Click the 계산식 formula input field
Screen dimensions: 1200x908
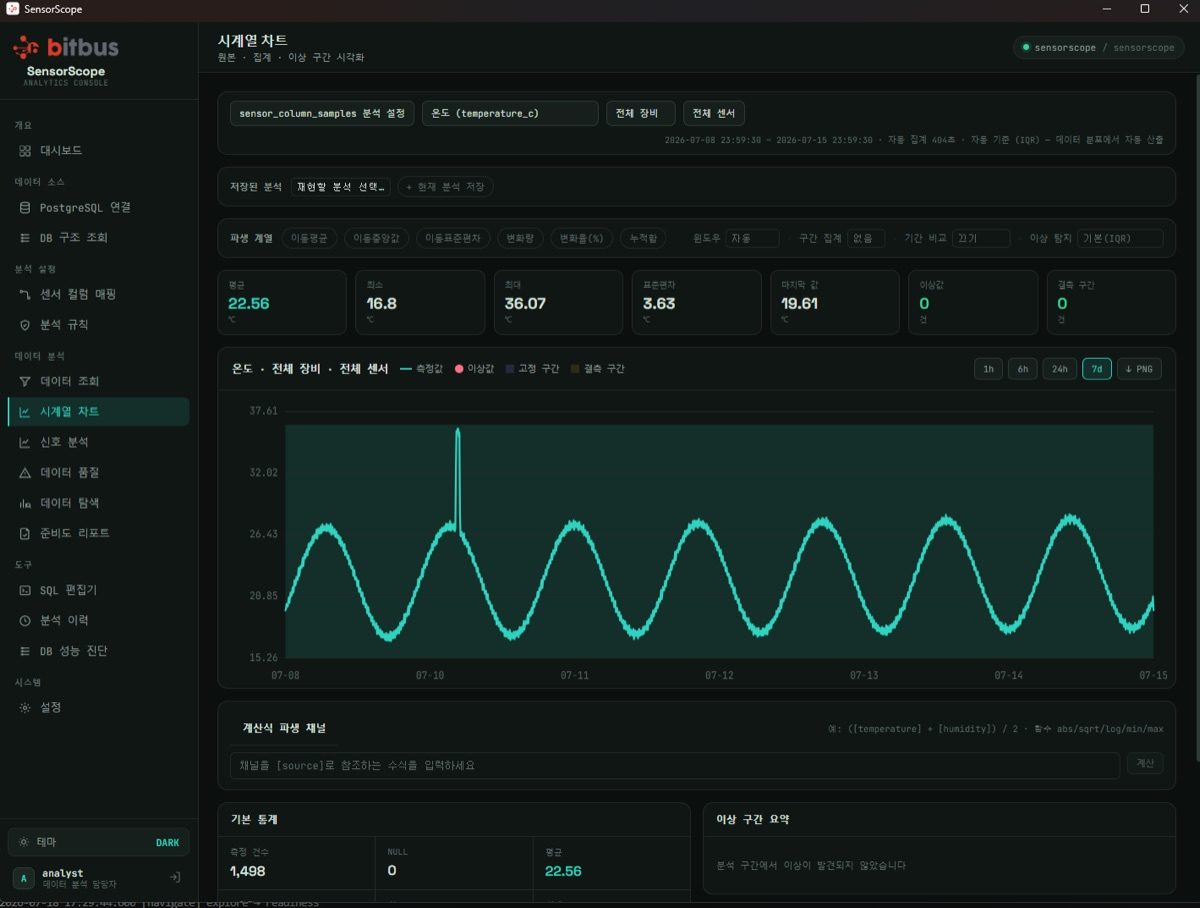(x=675, y=765)
